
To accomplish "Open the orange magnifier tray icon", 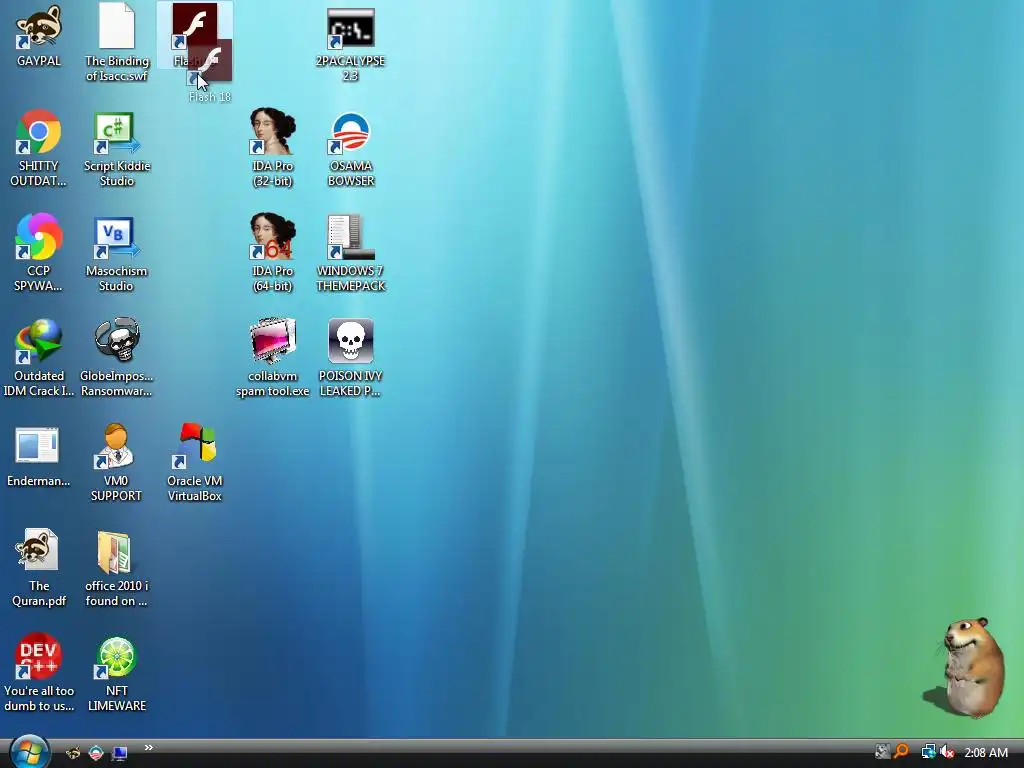I will pyautogui.click(x=901, y=752).
